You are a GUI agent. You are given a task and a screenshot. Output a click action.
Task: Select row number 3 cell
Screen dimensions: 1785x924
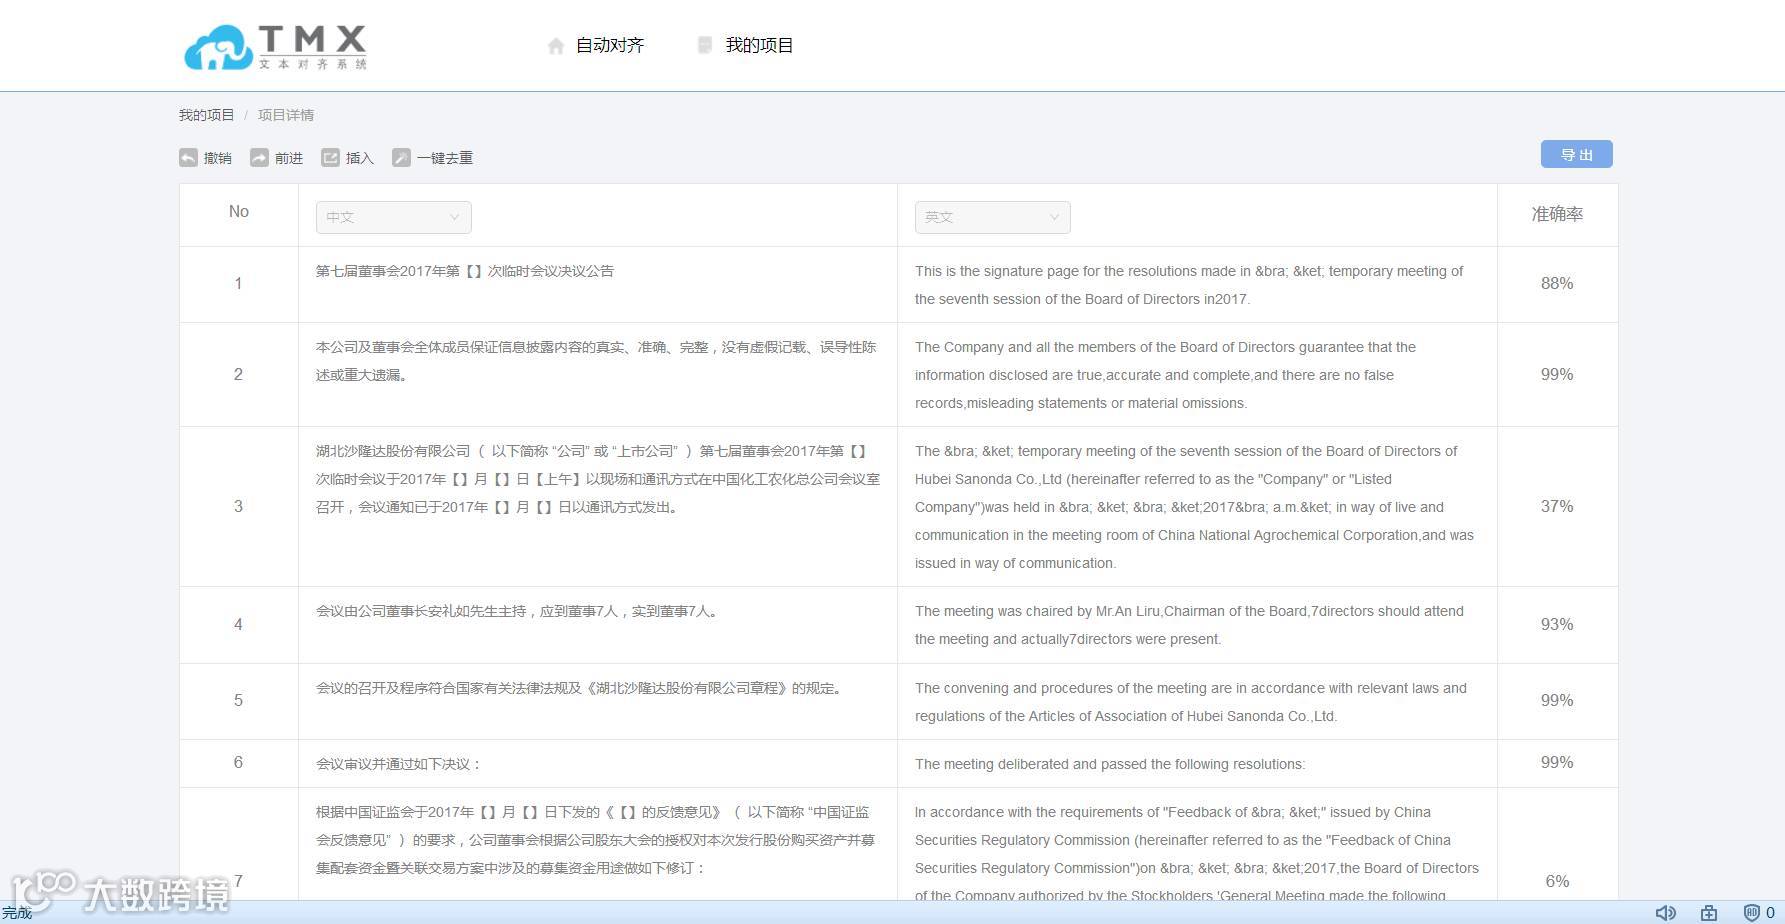click(238, 506)
